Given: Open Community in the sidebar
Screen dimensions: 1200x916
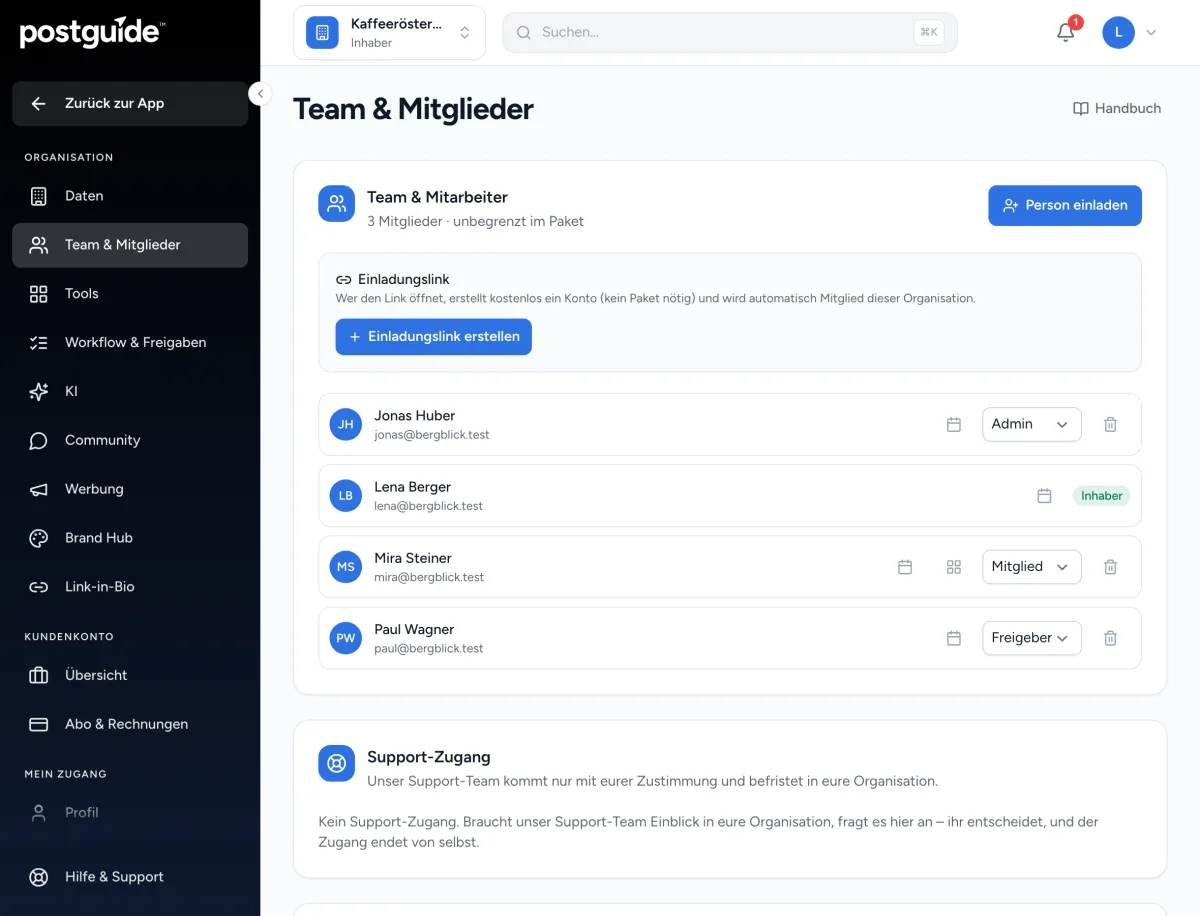Looking at the screenshot, I should click(130, 441).
